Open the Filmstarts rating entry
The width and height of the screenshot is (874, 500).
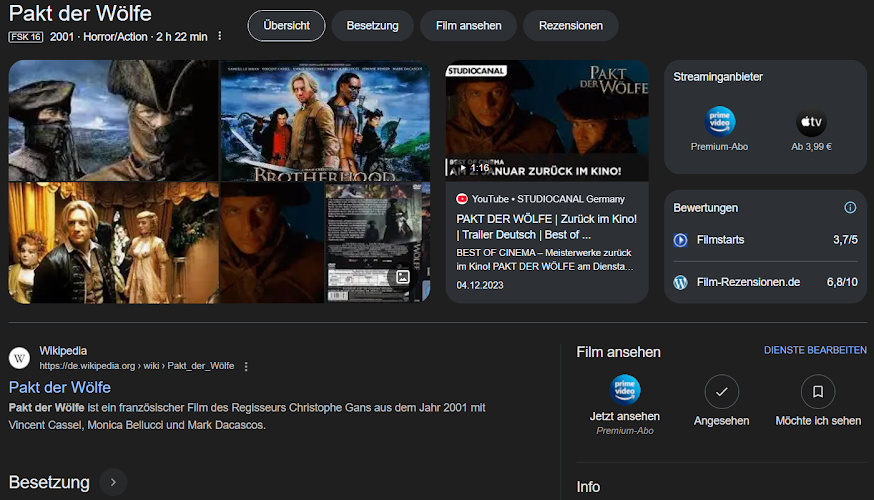(765, 240)
